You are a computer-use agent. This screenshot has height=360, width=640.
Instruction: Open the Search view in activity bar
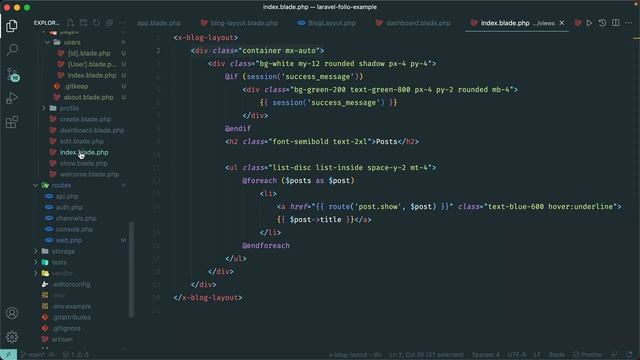[12, 50]
